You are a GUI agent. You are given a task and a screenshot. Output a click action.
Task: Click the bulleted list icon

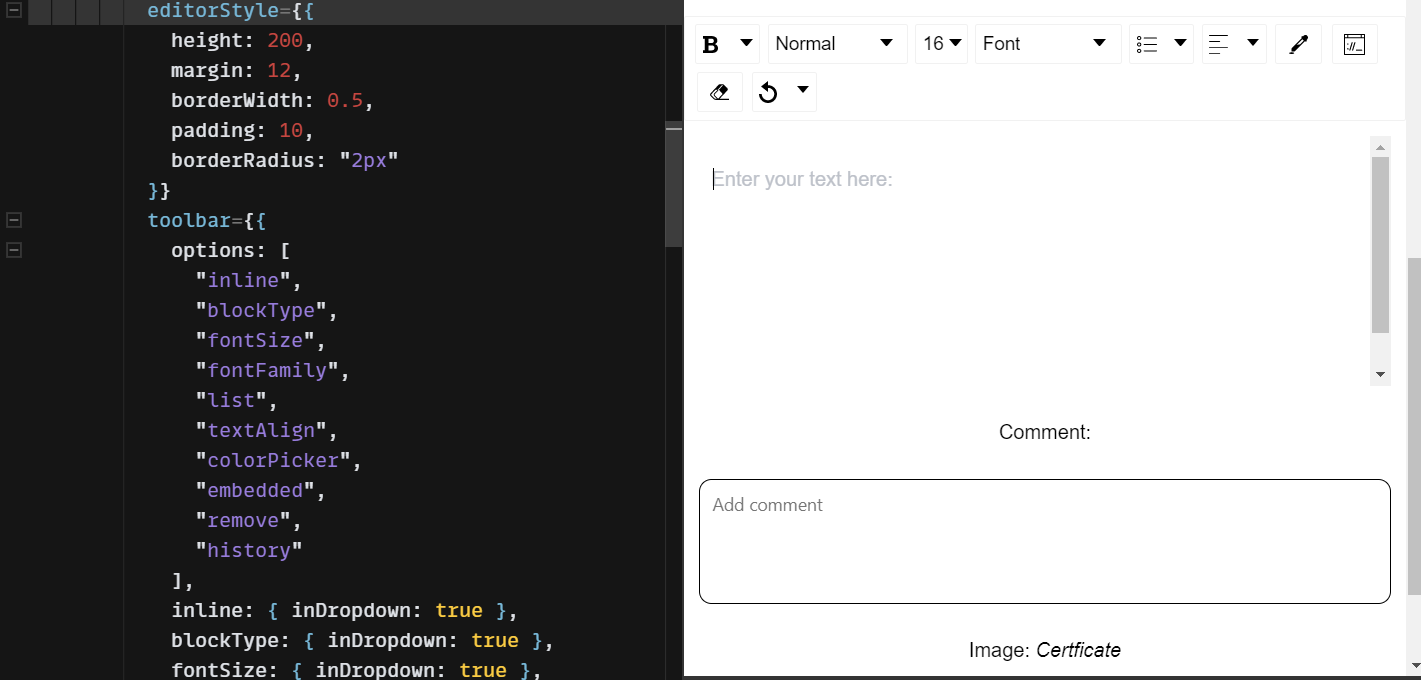pyautogui.click(x=1147, y=44)
